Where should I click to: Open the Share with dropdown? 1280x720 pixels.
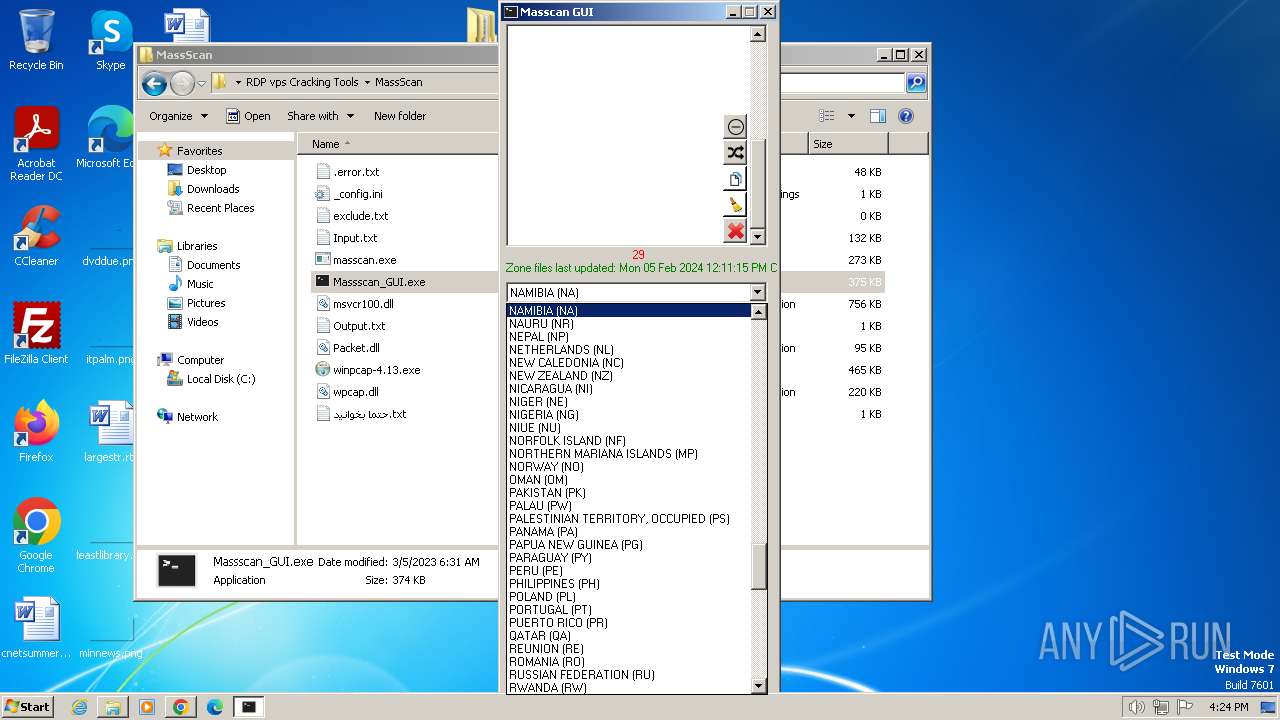point(320,116)
